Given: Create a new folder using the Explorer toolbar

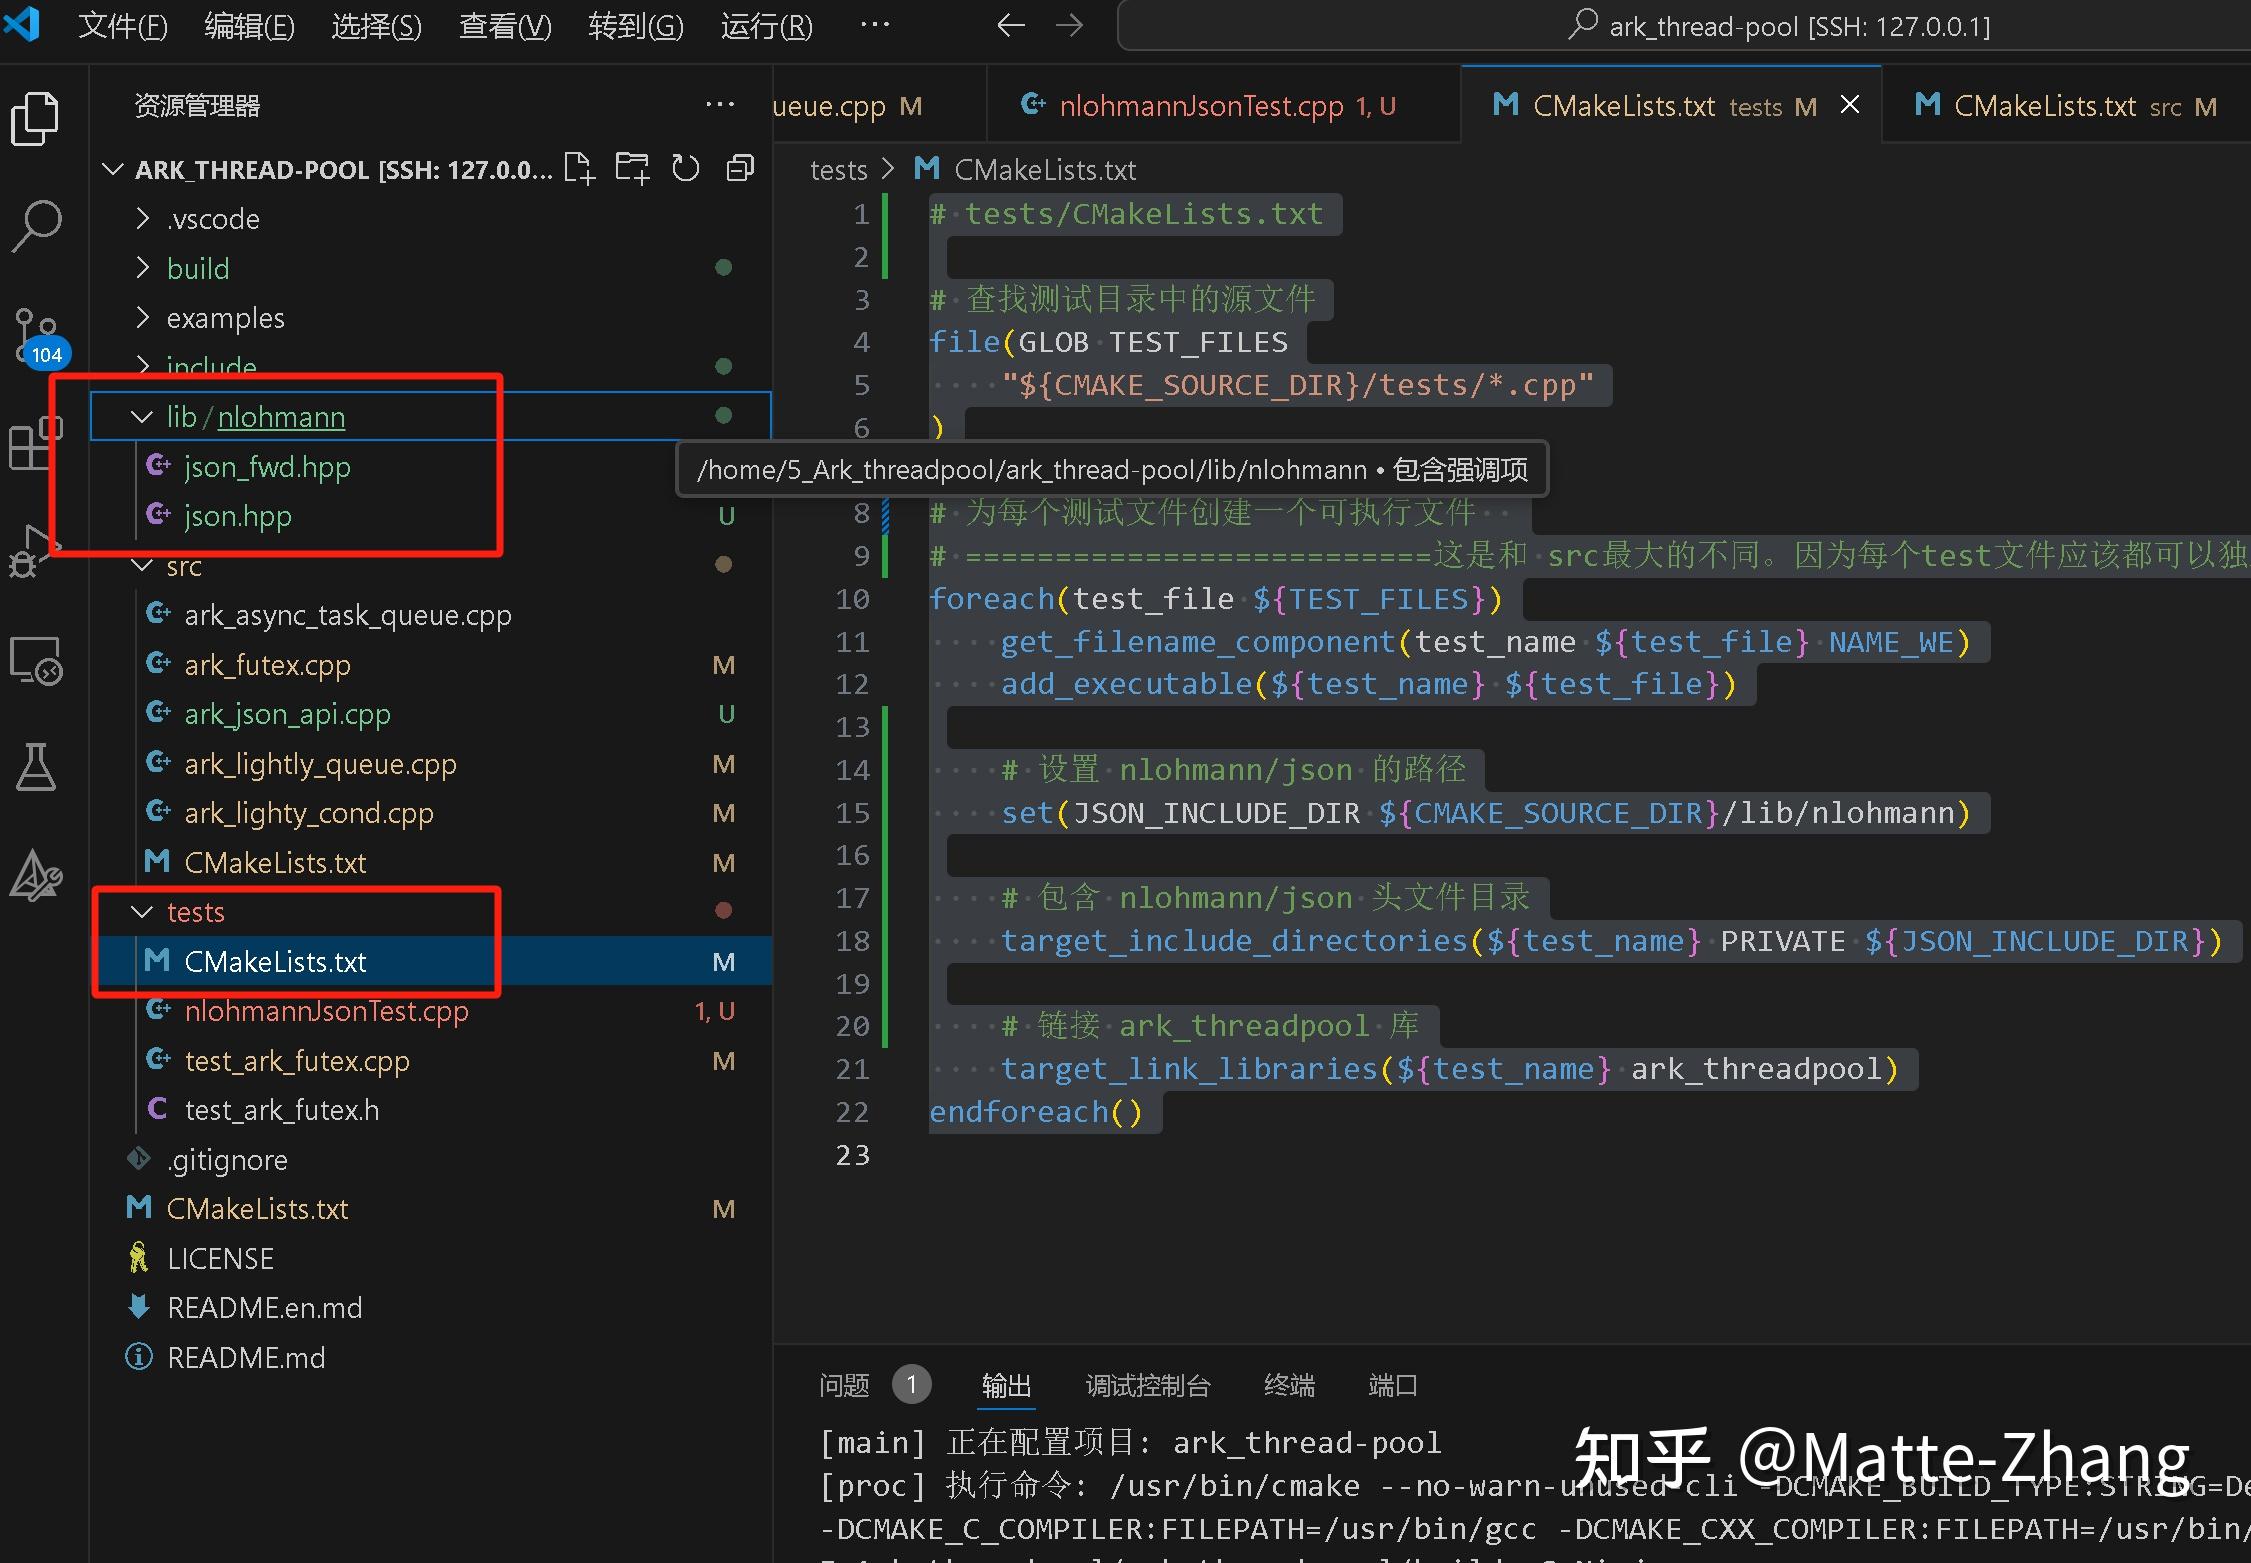Looking at the screenshot, I should tap(631, 168).
